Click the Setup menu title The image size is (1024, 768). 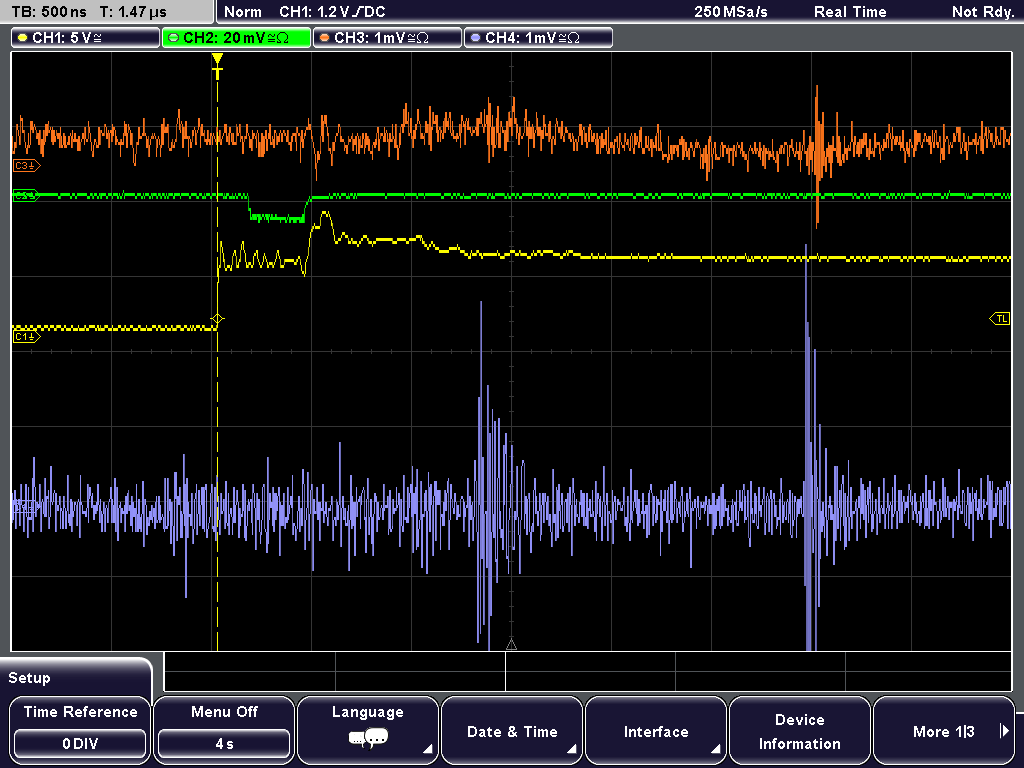coord(29,678)
